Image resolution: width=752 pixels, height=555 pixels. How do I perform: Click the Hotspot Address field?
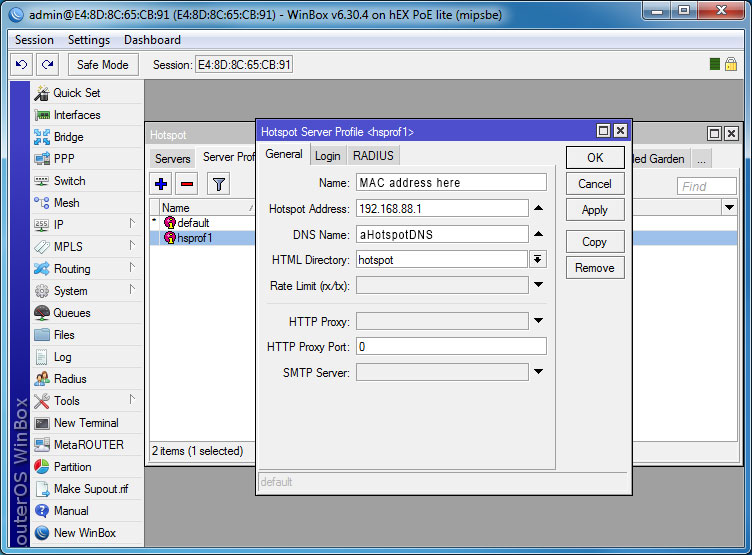tap(442, 209)
